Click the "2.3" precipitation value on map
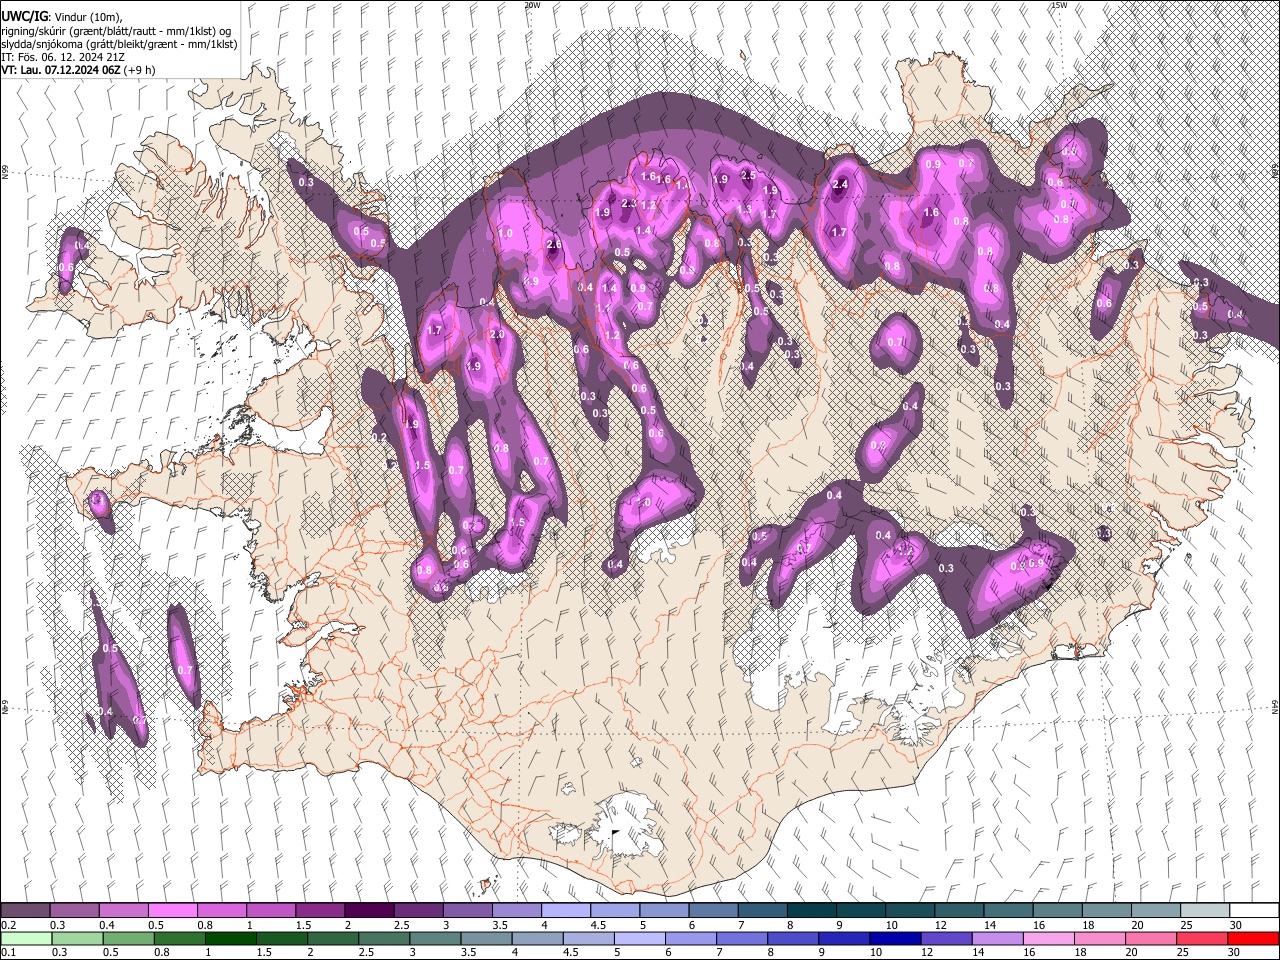 [x=628, y=203]
